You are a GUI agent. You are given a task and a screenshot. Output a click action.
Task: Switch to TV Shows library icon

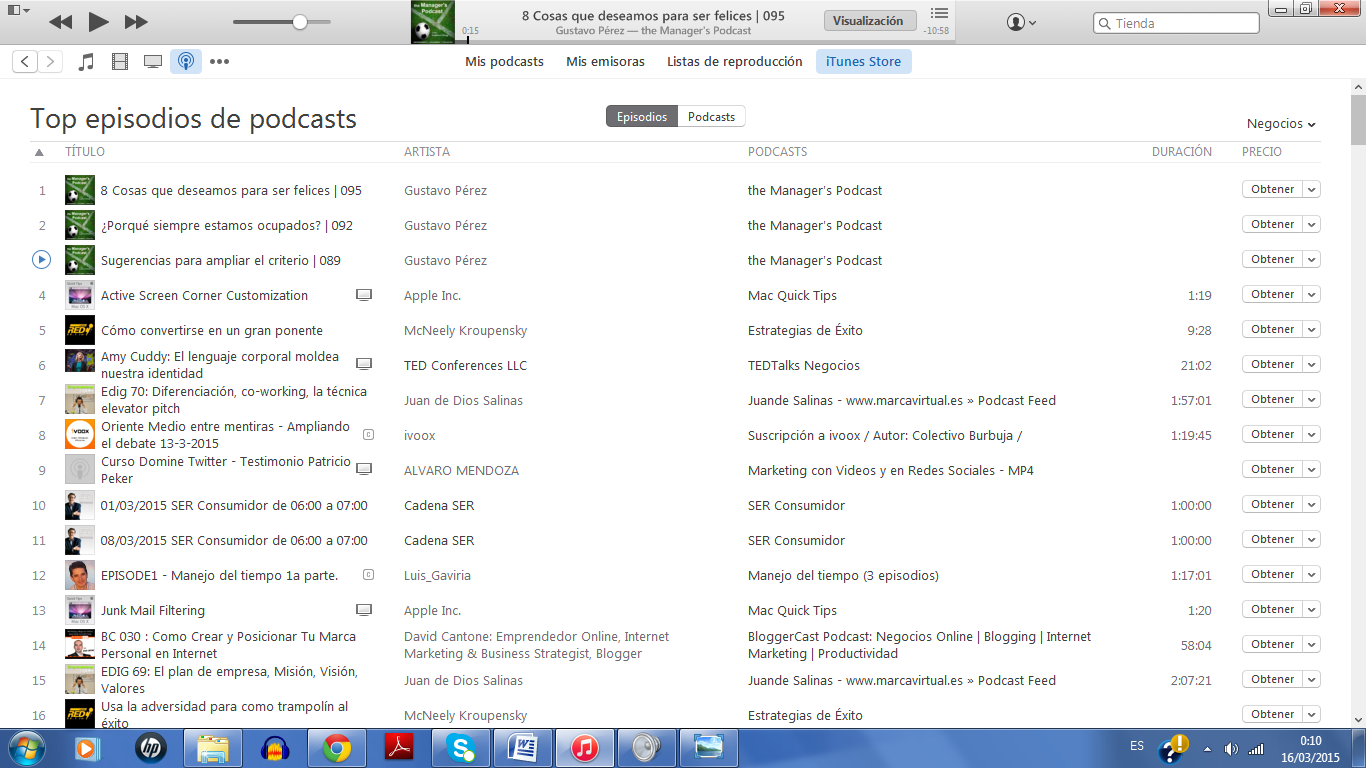click(153, 62)
